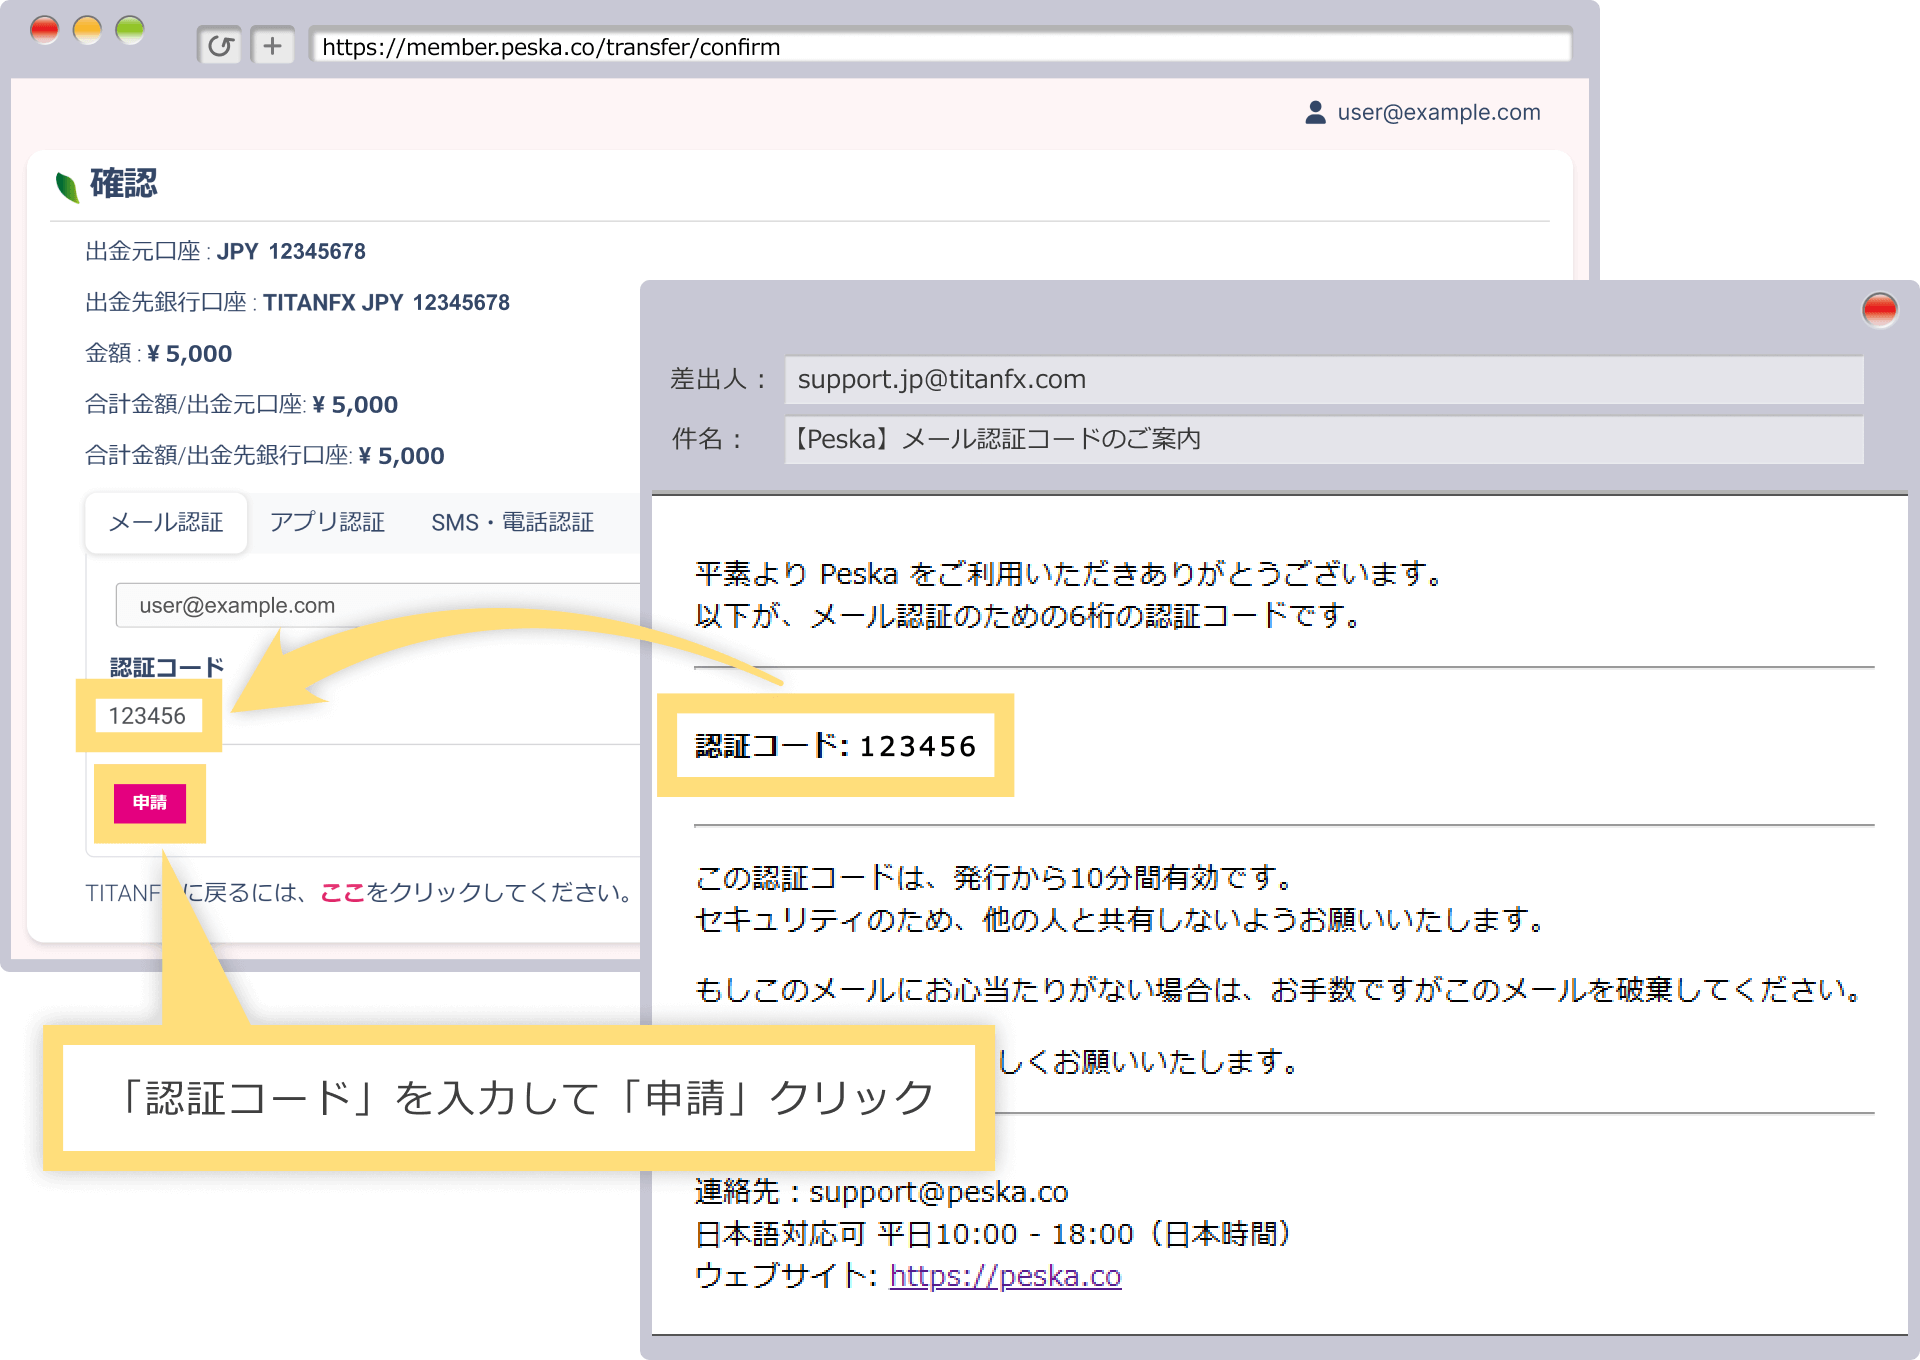Viewport: 1920px width, 1360px height.
Task: Click the 金額 ¥ 5,000 line
Action: click(x=158, y=353)
